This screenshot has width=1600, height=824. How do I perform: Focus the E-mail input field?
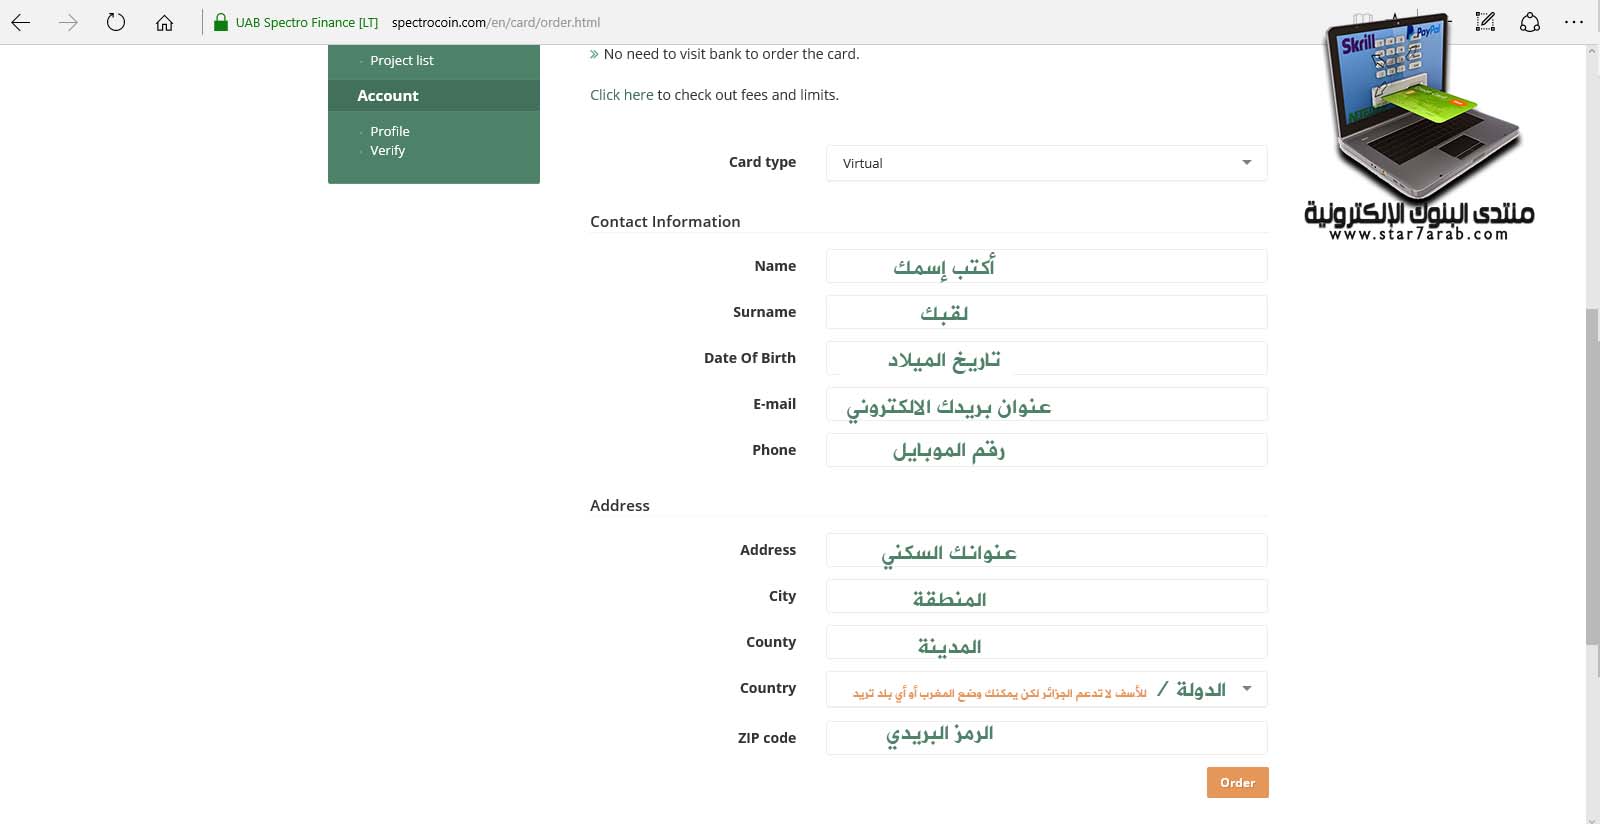pyautogui.click(x=1046, y=404)
